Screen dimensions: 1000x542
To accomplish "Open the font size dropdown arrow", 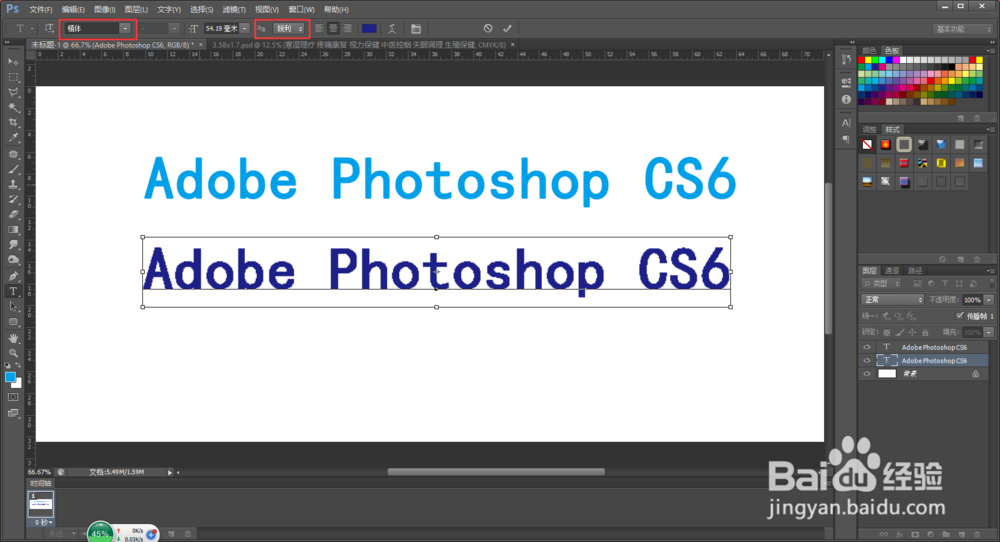I will [x=244, y=29].
